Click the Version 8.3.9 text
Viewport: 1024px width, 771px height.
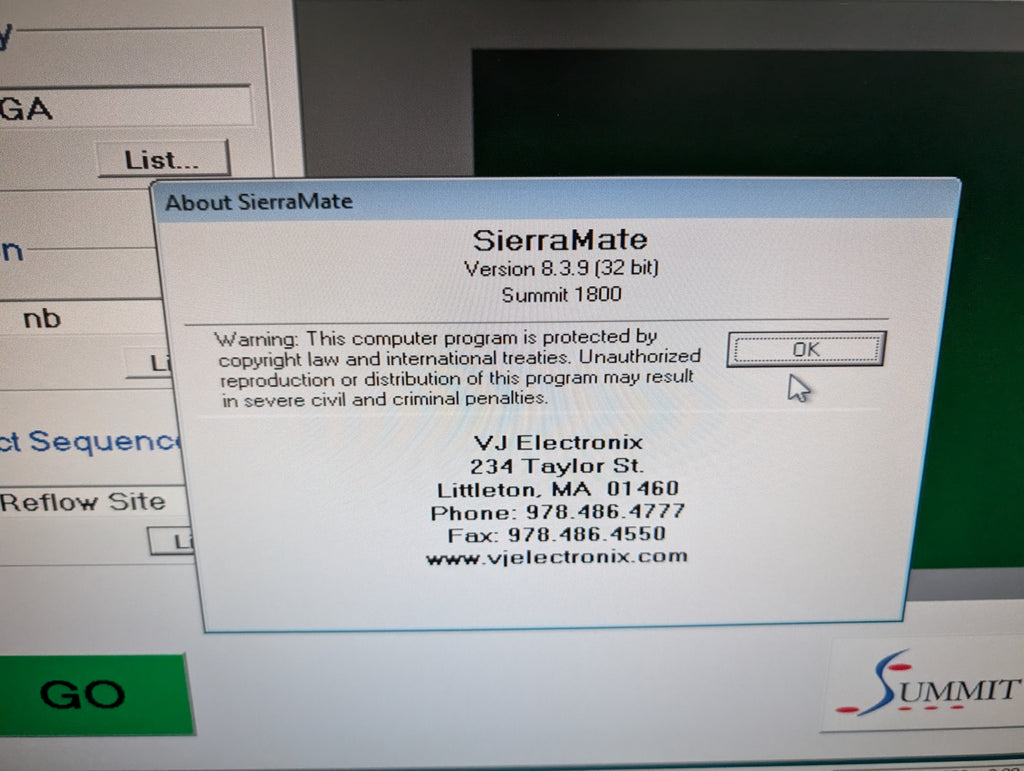(x=563, y=269)
